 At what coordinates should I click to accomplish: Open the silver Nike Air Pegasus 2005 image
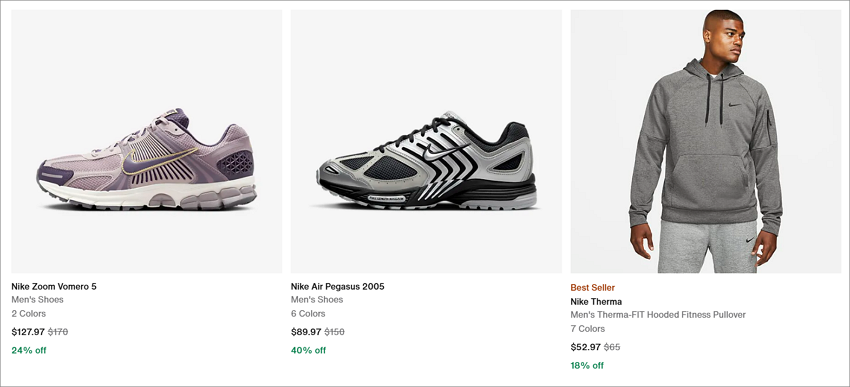tap(426, 141)
